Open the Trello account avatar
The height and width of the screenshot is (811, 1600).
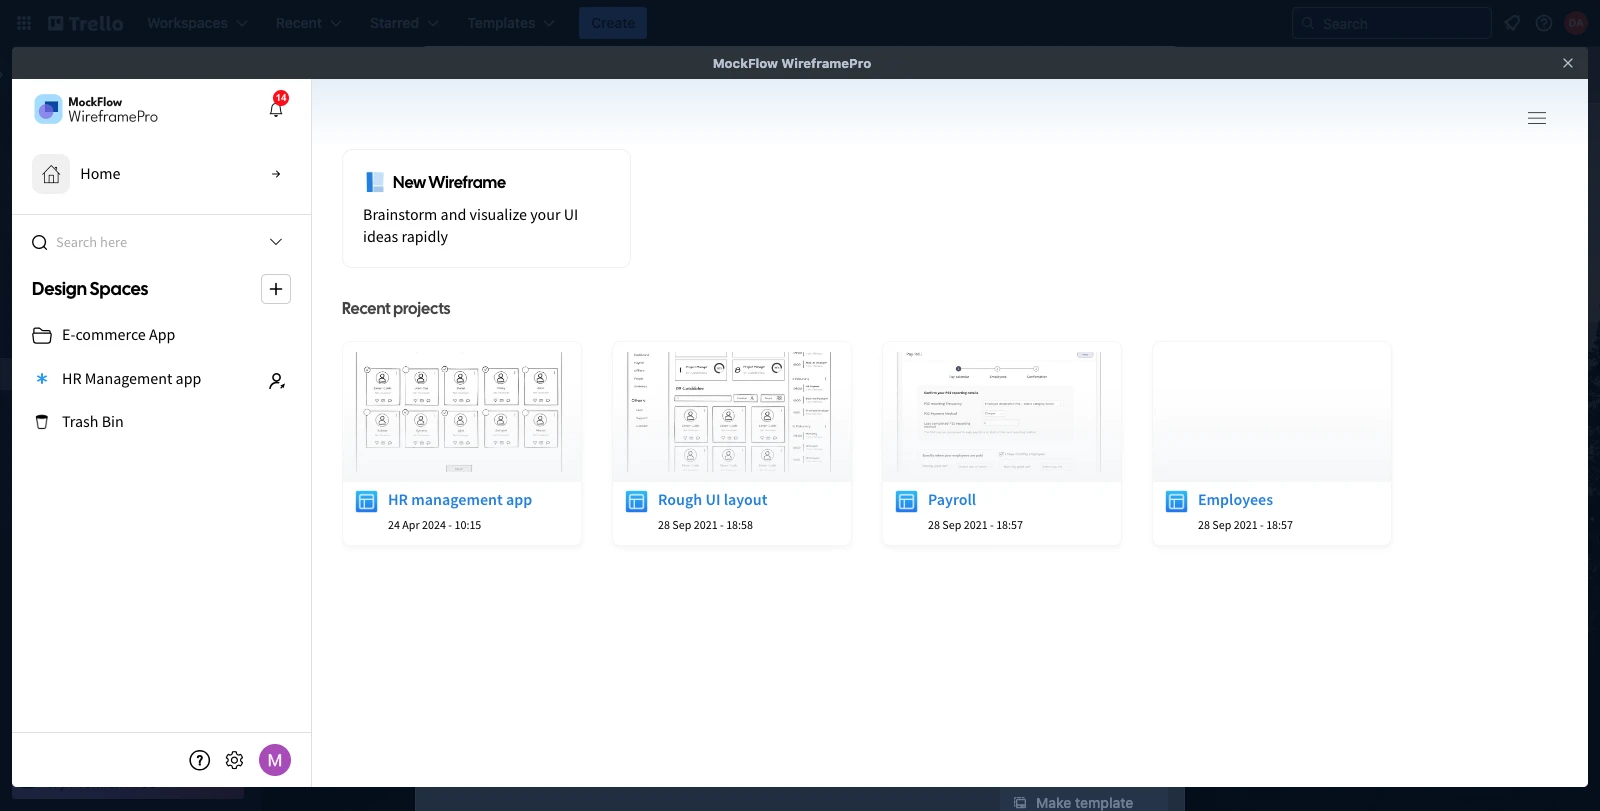click(1576, 23)
